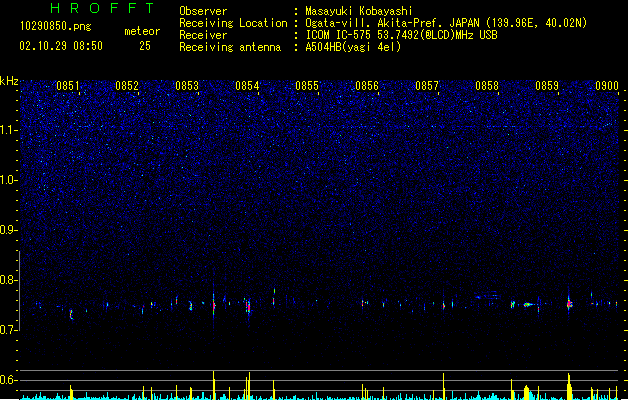The height and width of the screenshot is (400, 629).
Task: Click the ICOM IC-575 receiver text
Action: coord(402,35)
